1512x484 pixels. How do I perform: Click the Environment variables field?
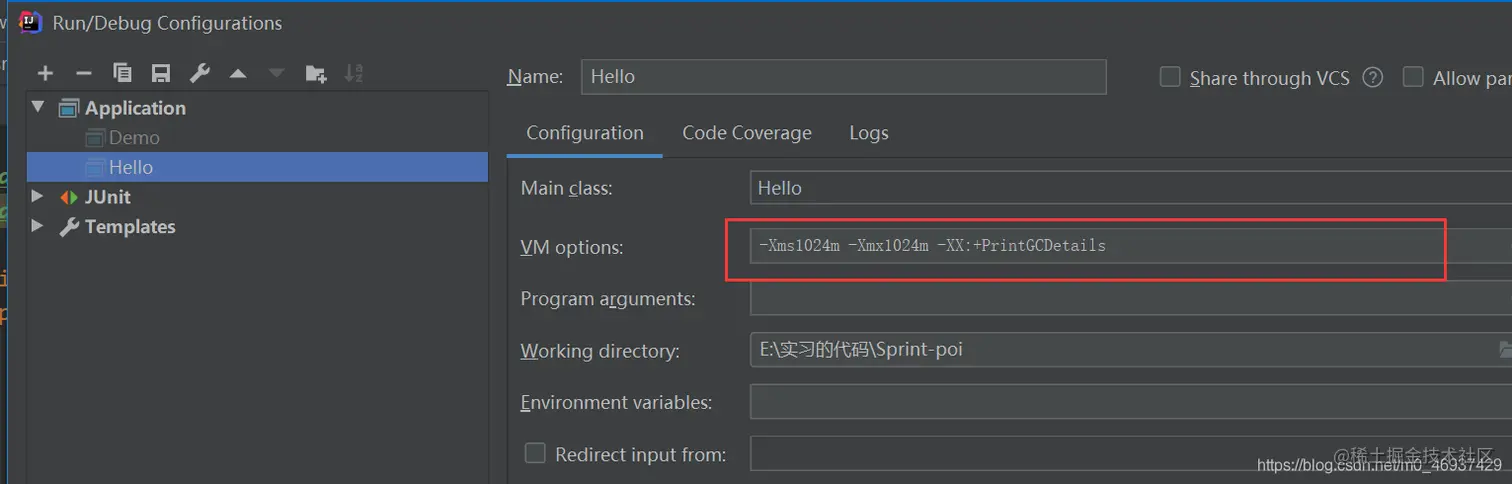[1131, 402]
